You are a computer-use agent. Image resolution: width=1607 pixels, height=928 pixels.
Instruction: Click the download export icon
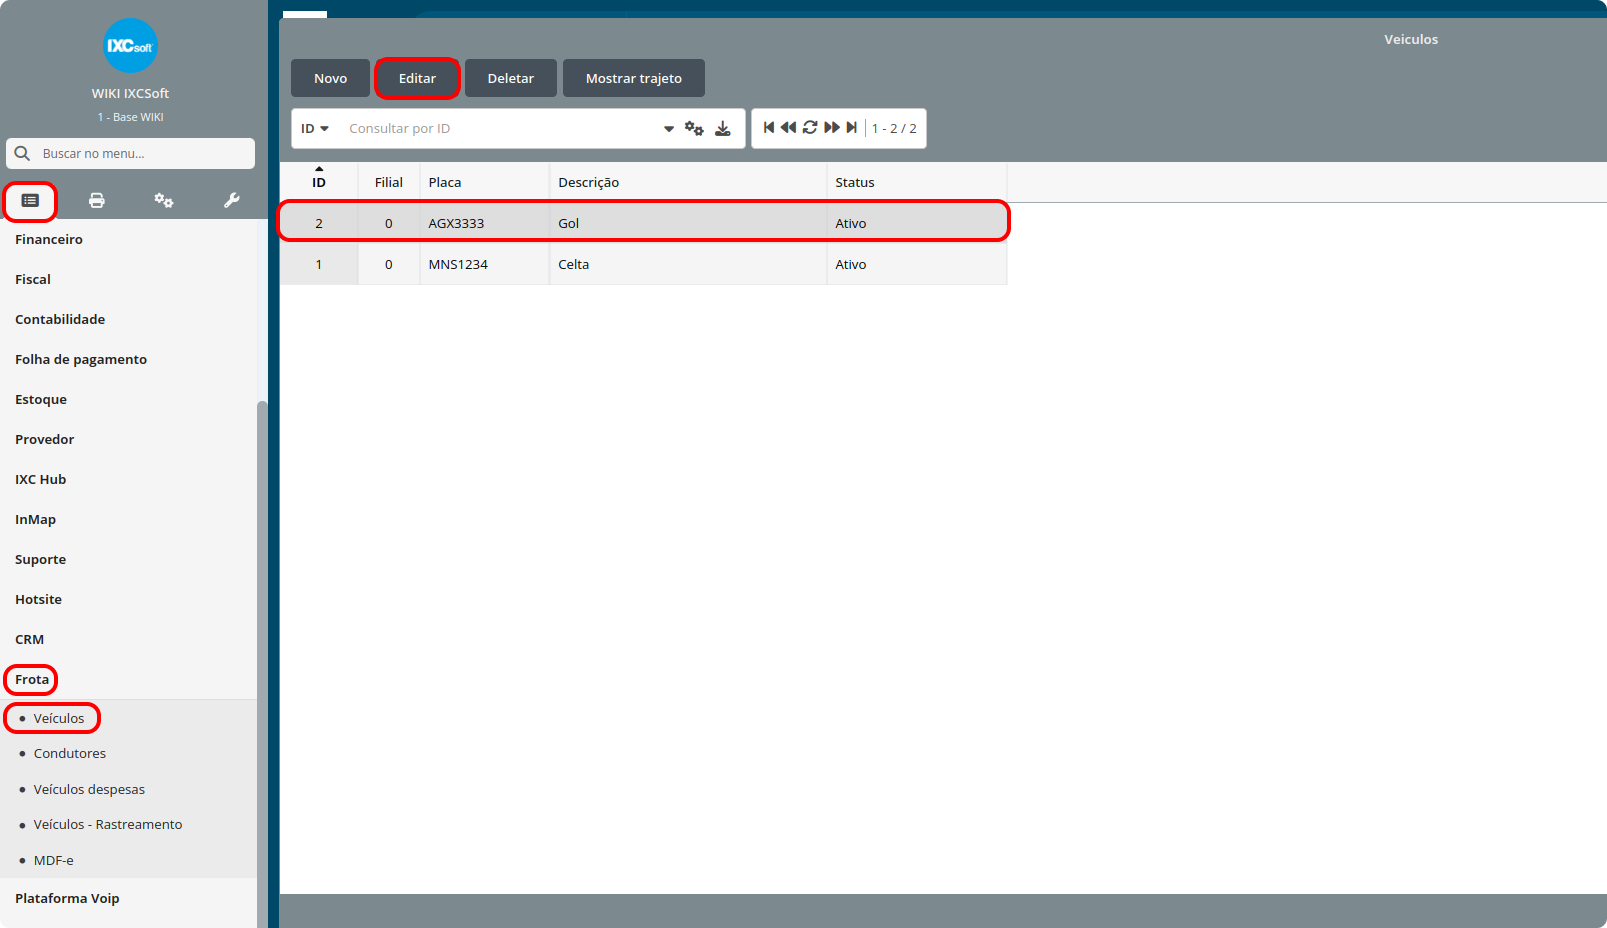coord(723,128)
